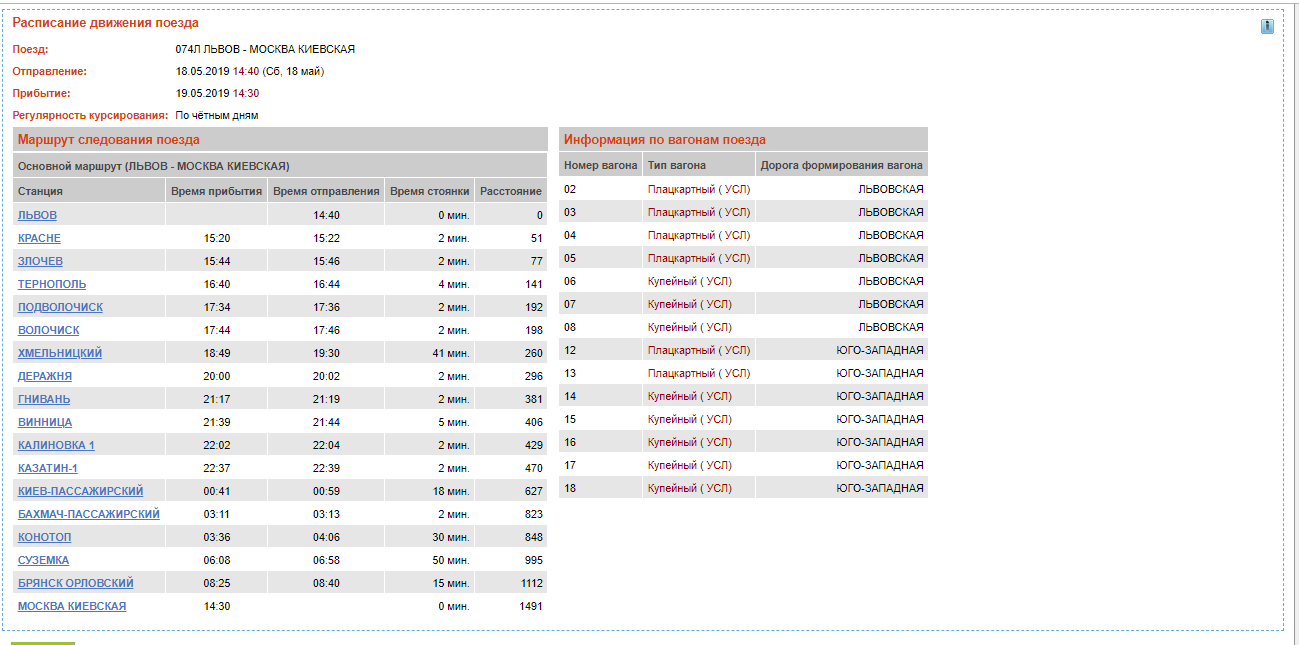Image resolution: width=1299 pixels, height=645 pixels.
Task: Open the ПОДВОЛОЧИСК station link
Action: [60, 307]
